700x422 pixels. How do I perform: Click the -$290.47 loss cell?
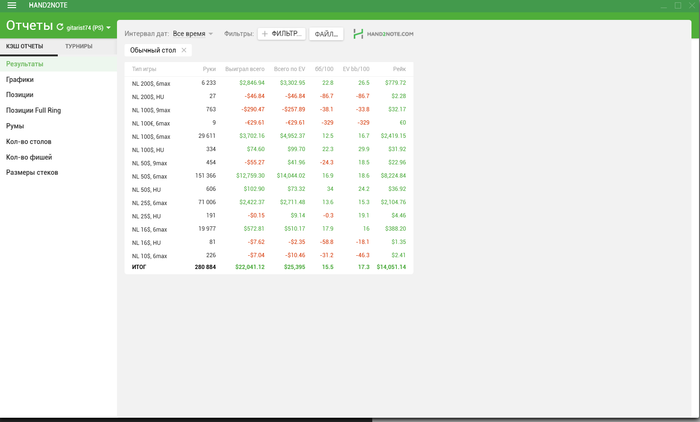(253, 109)
